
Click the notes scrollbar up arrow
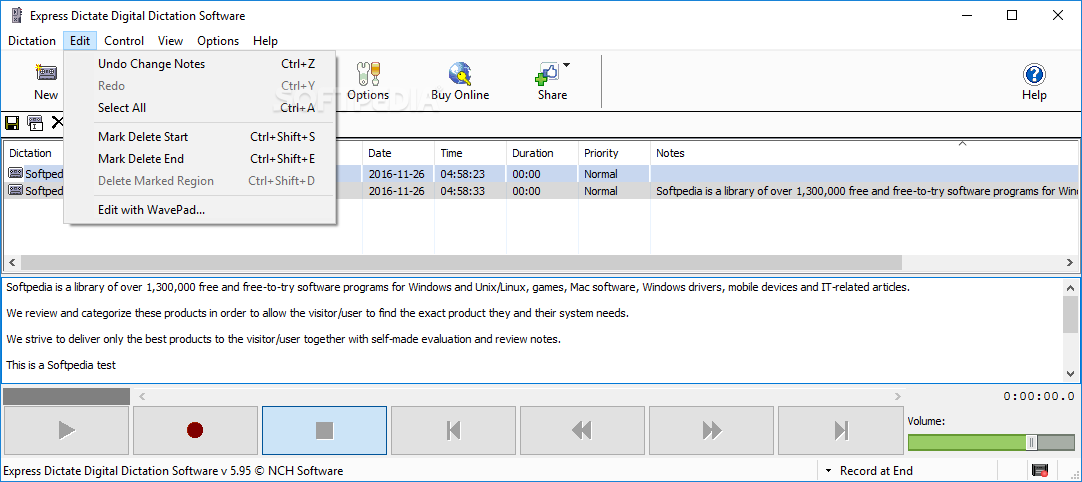1070,287
